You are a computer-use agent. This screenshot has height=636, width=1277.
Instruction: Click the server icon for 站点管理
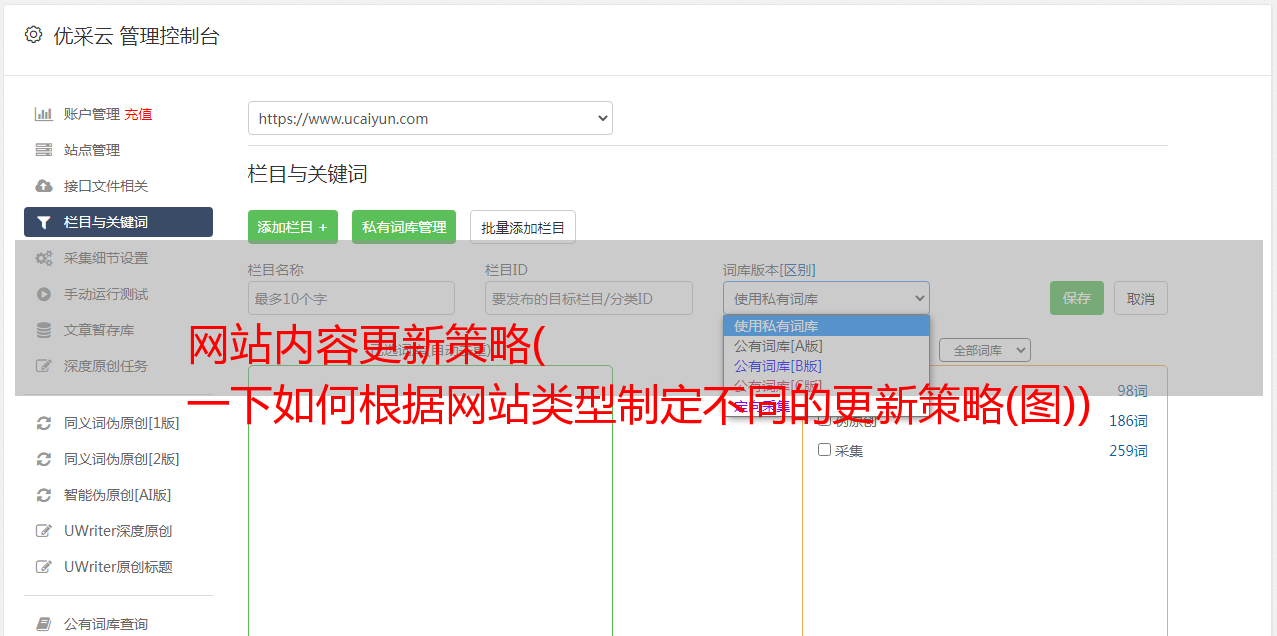[44, 150]
